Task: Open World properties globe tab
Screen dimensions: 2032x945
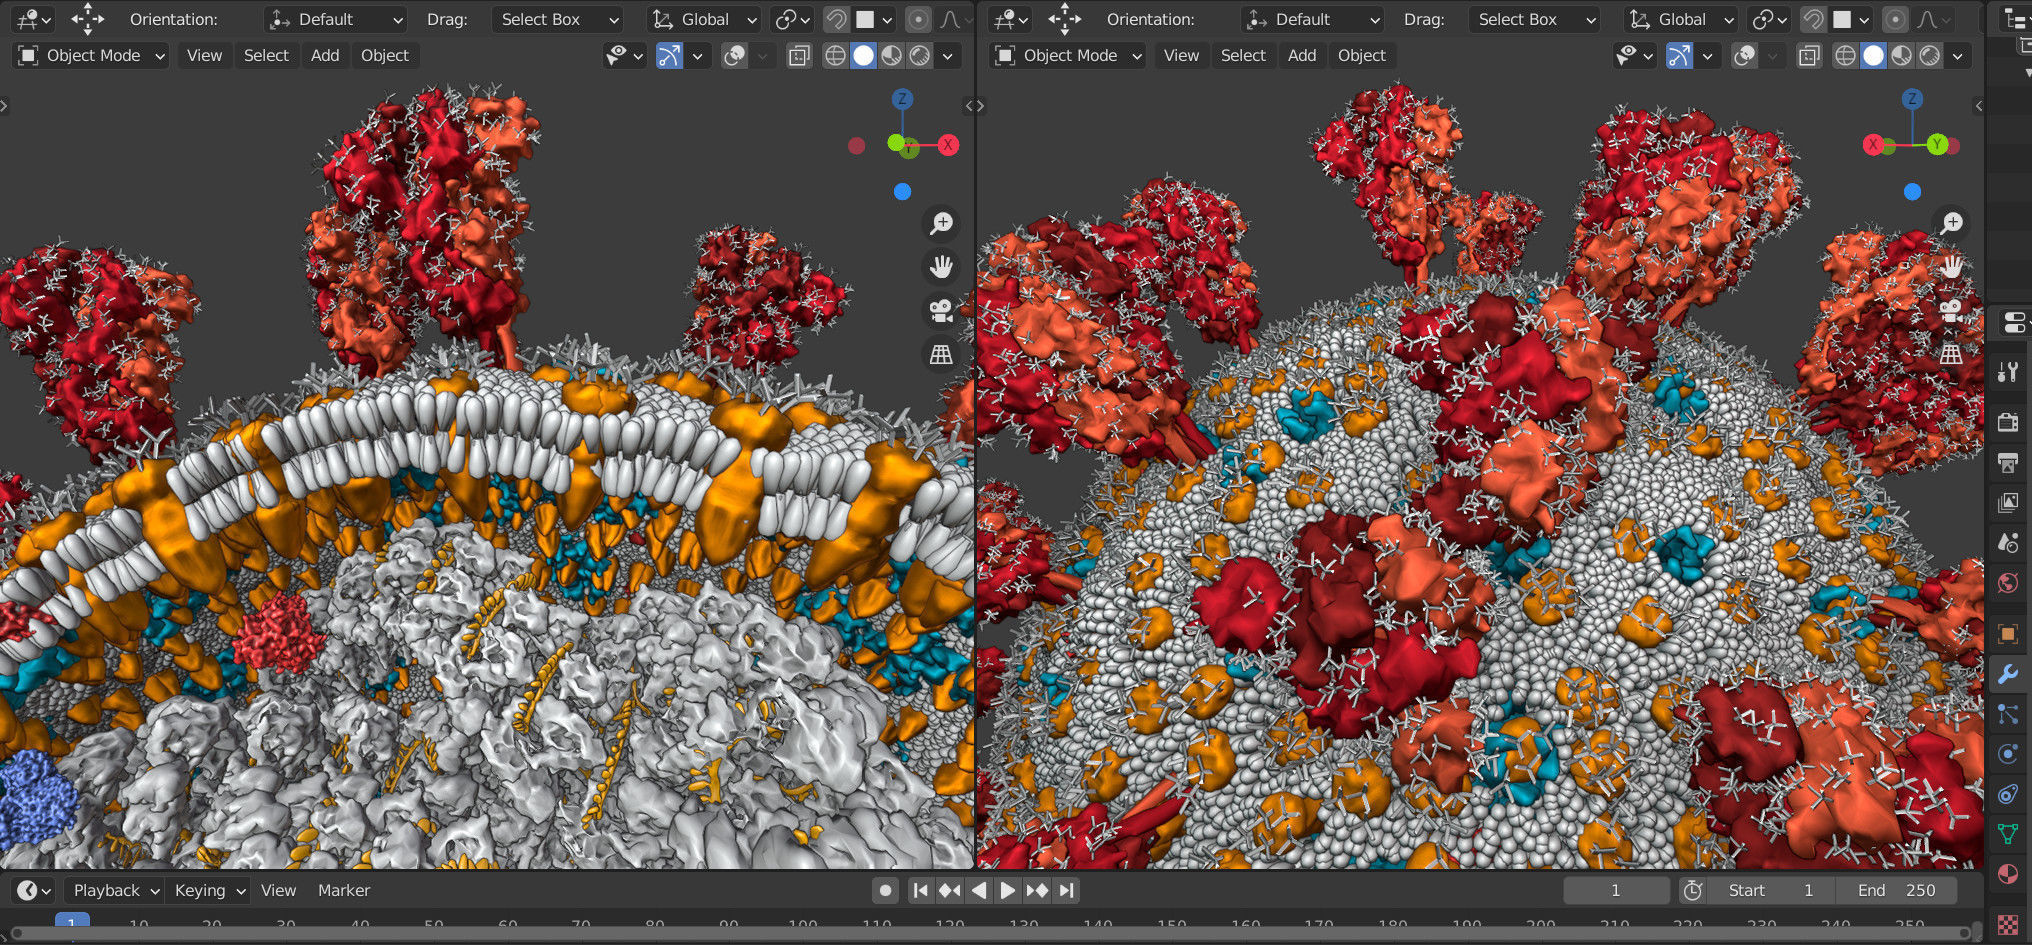Action: click(2008, 582)
